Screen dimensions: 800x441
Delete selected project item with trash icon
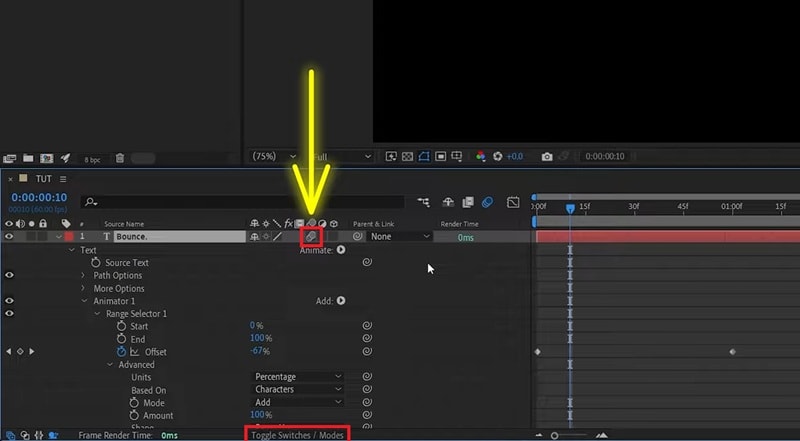point(119,158)
